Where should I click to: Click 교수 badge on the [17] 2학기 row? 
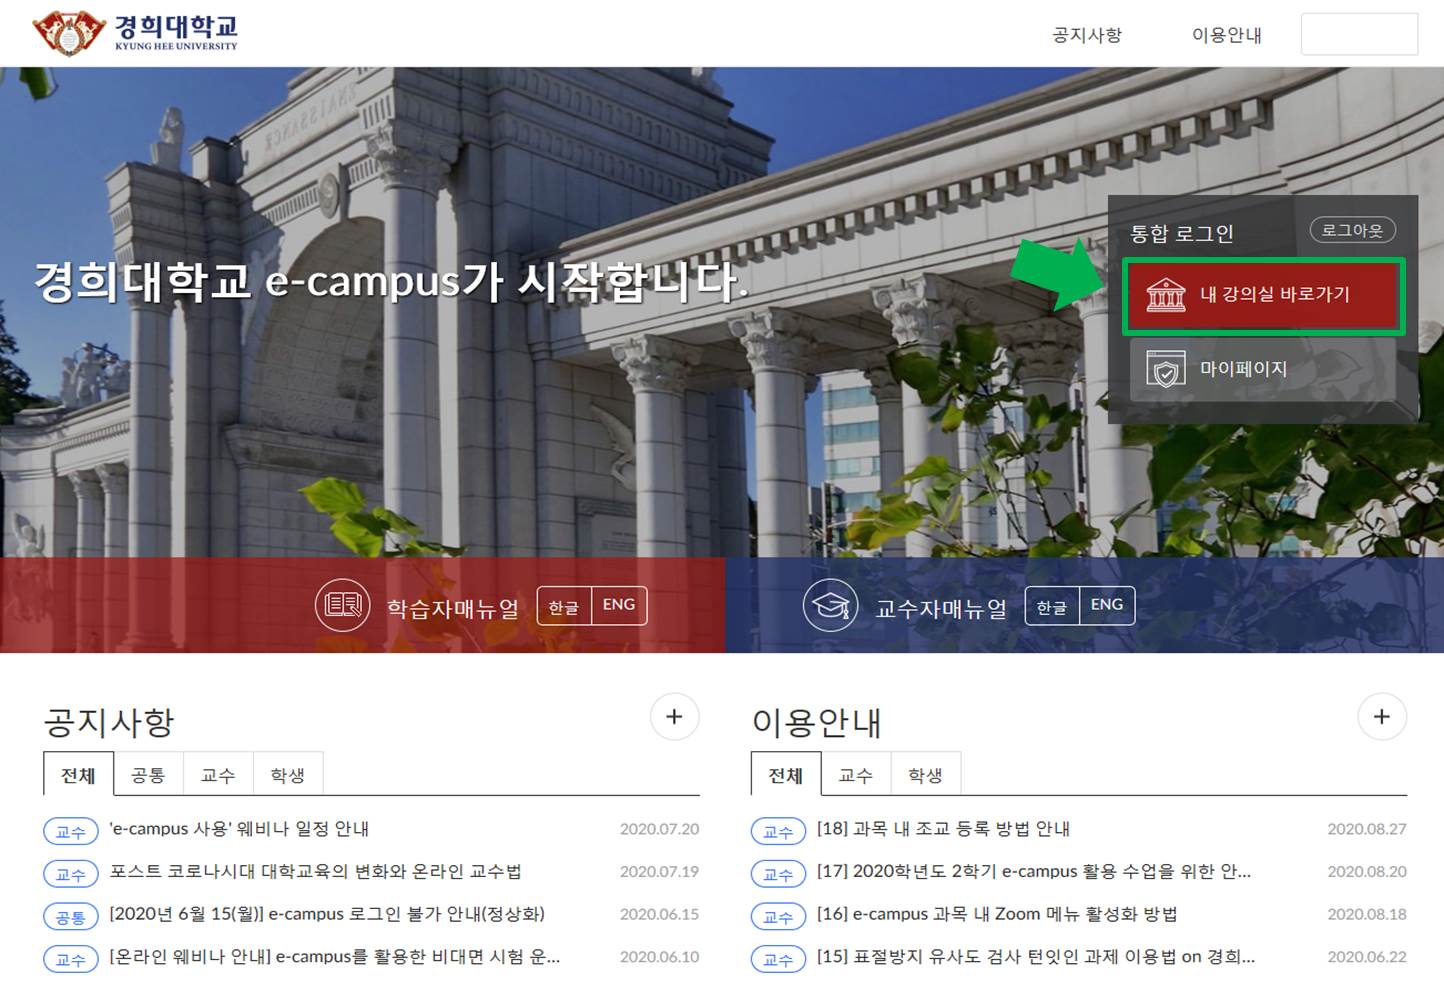coord(778,874)
